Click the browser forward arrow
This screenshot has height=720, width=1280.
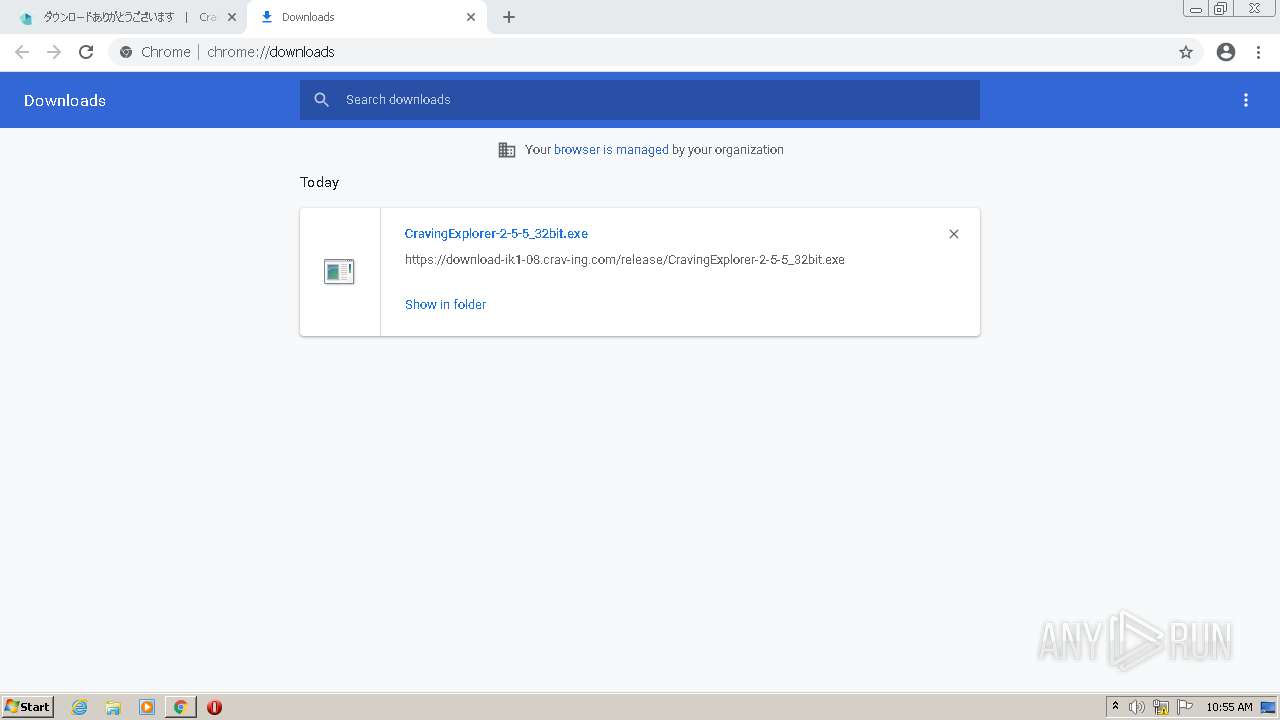(x=54, y=52)
